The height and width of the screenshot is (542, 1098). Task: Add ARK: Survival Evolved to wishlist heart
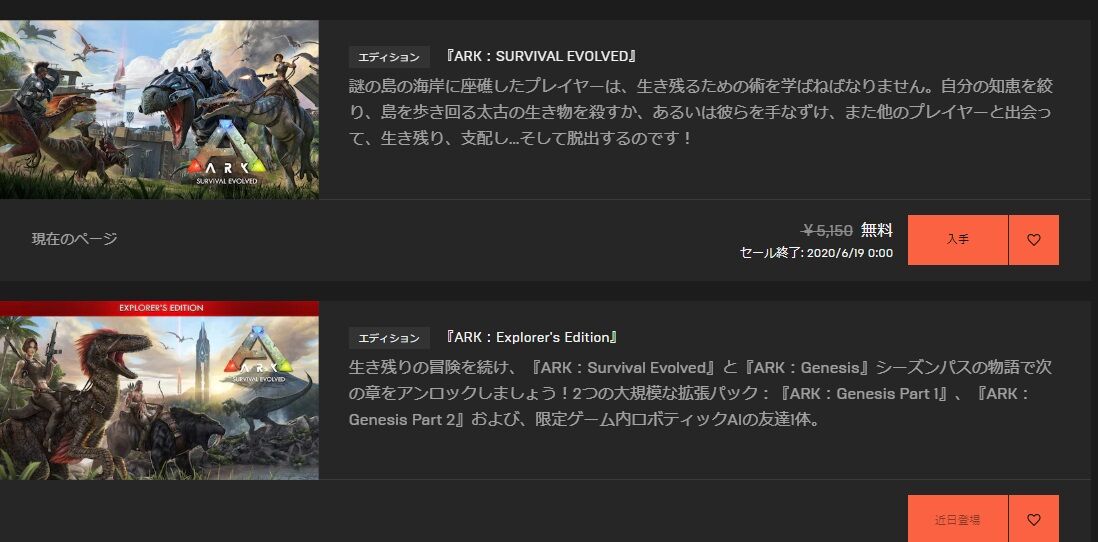(x=1034, y=239)
